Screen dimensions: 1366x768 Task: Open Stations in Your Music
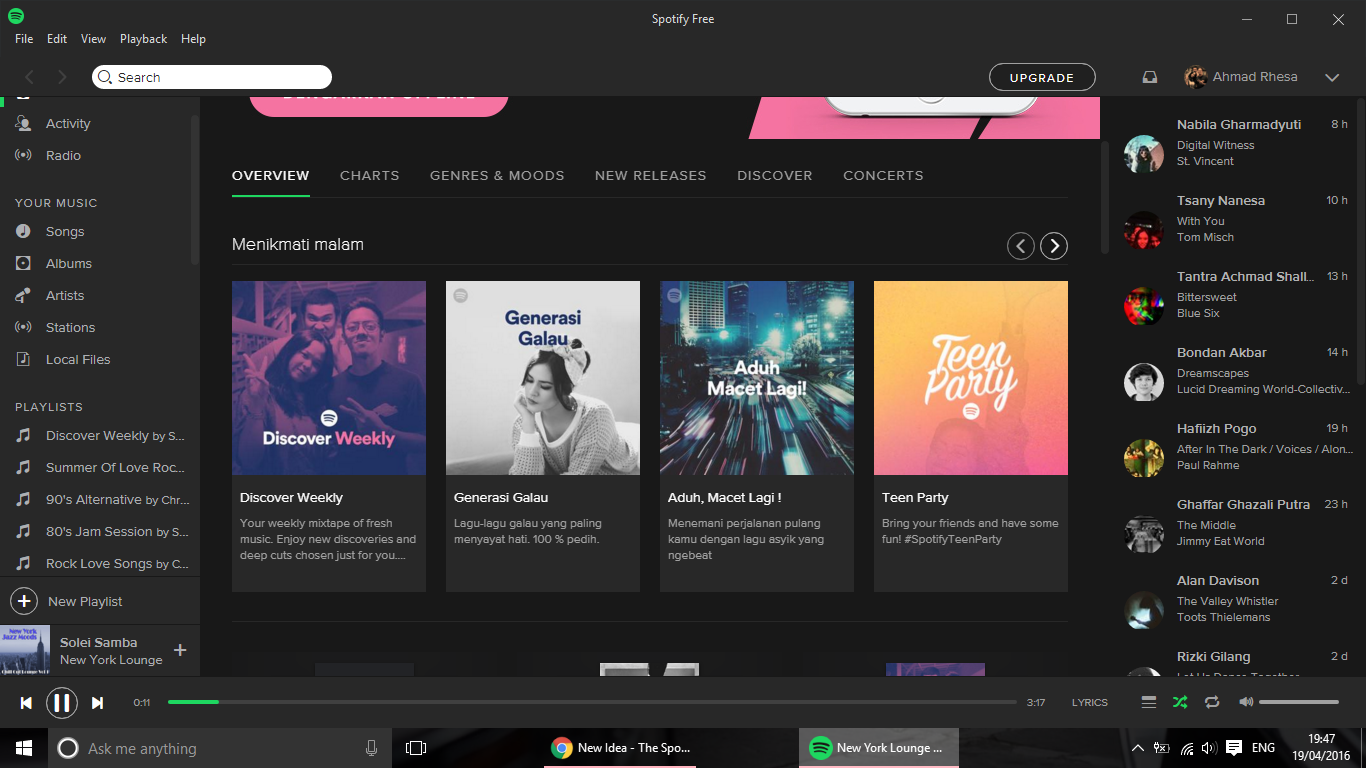70,327
